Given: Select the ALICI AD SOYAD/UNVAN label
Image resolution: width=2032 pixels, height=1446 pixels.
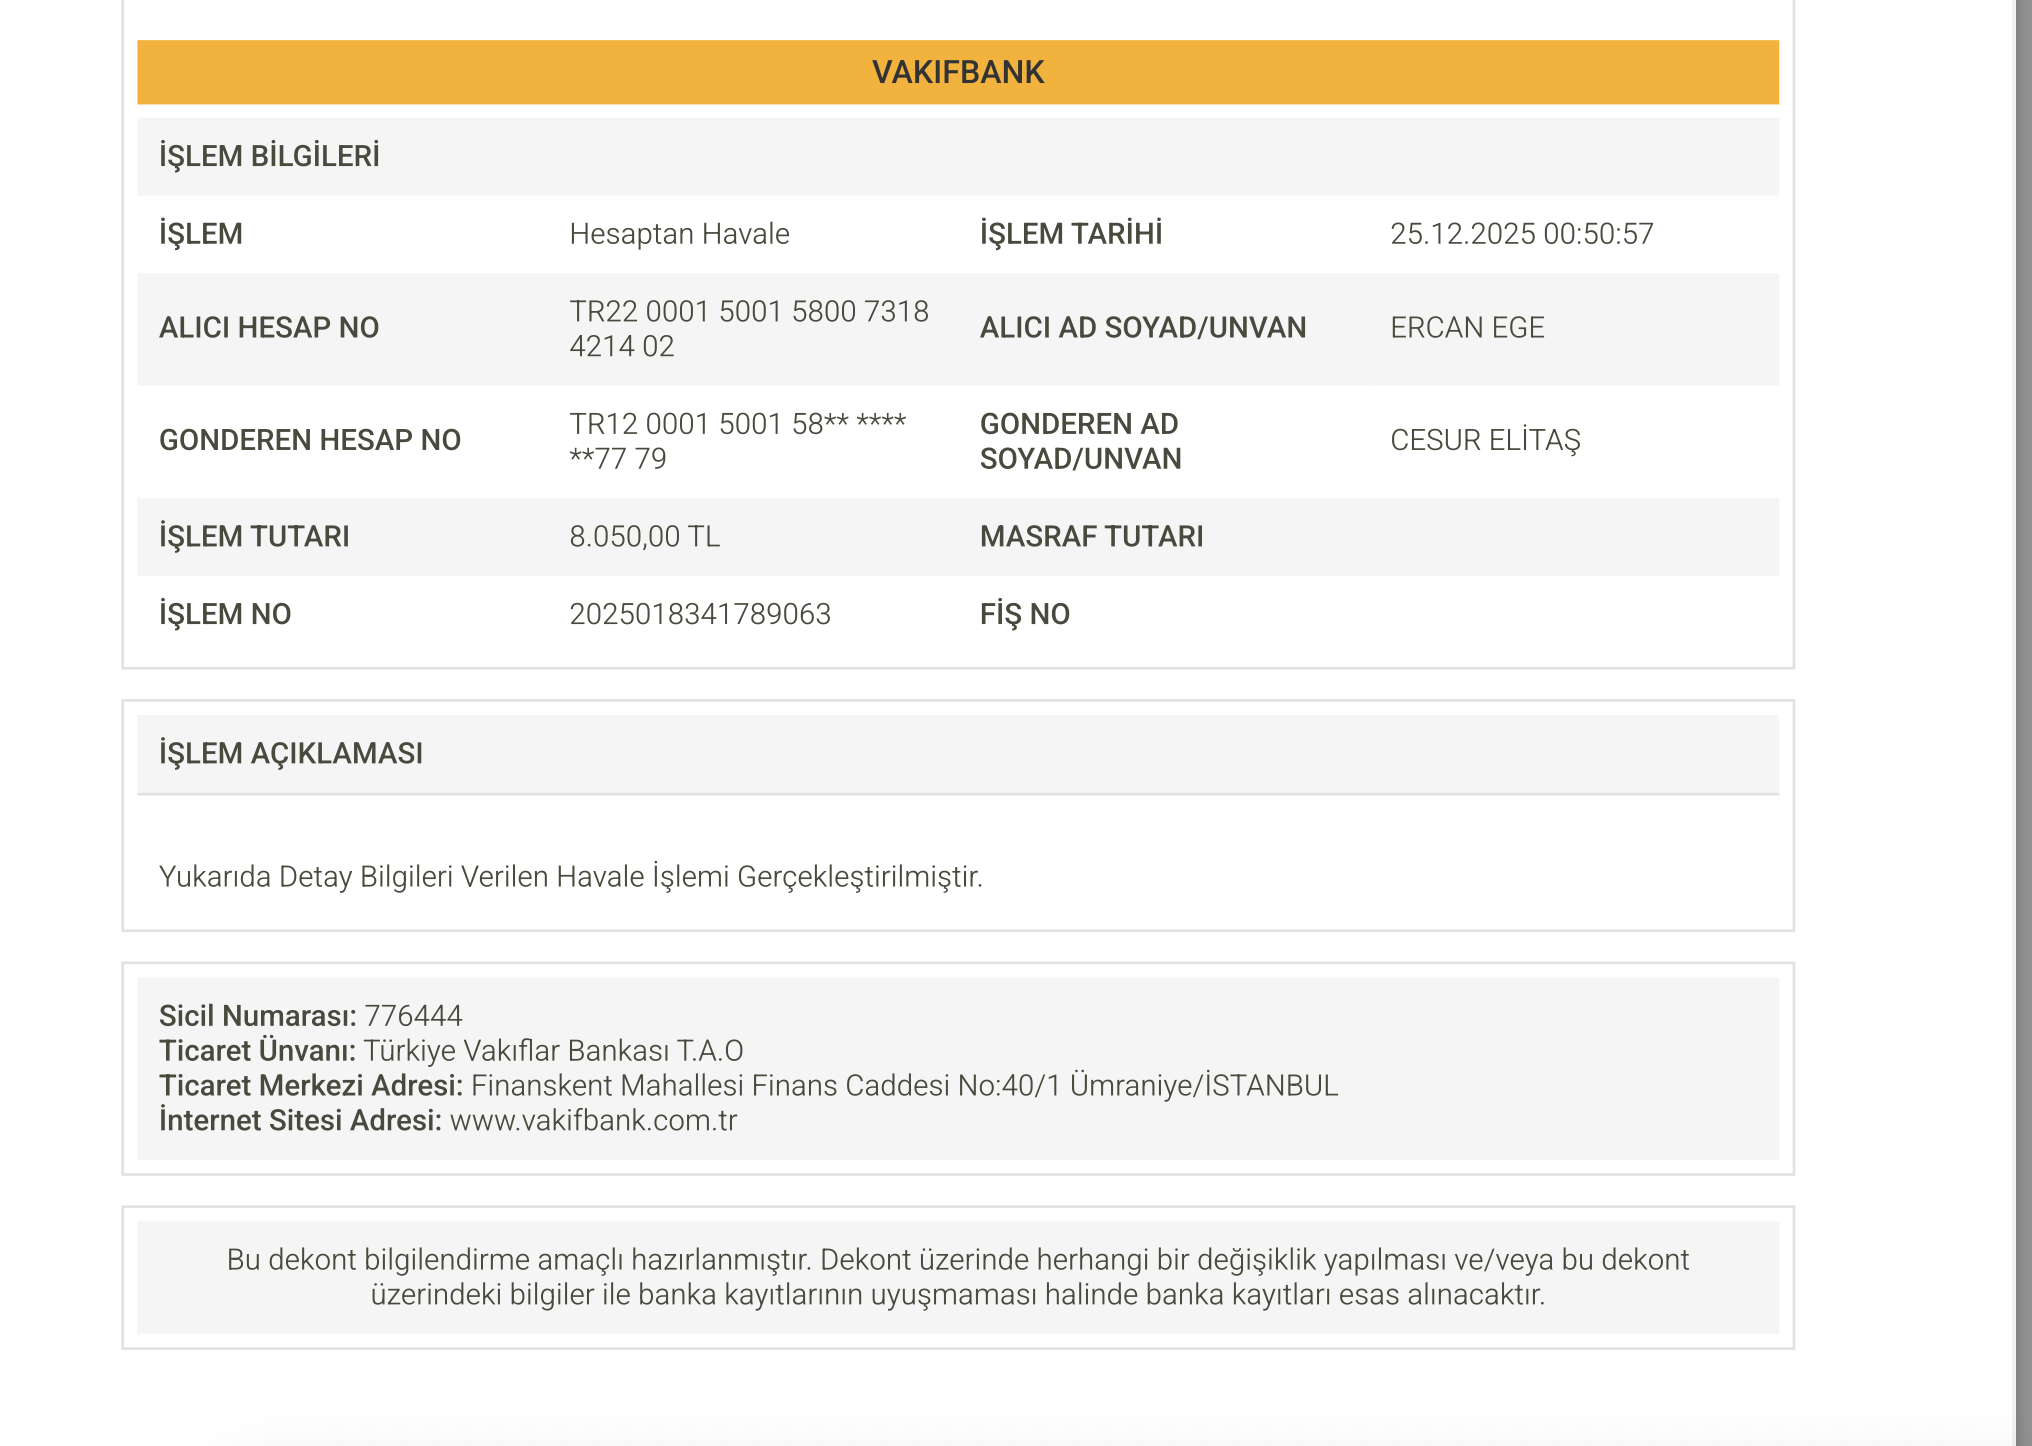Looking at the screenshot, I should [x=1143, y=328].
